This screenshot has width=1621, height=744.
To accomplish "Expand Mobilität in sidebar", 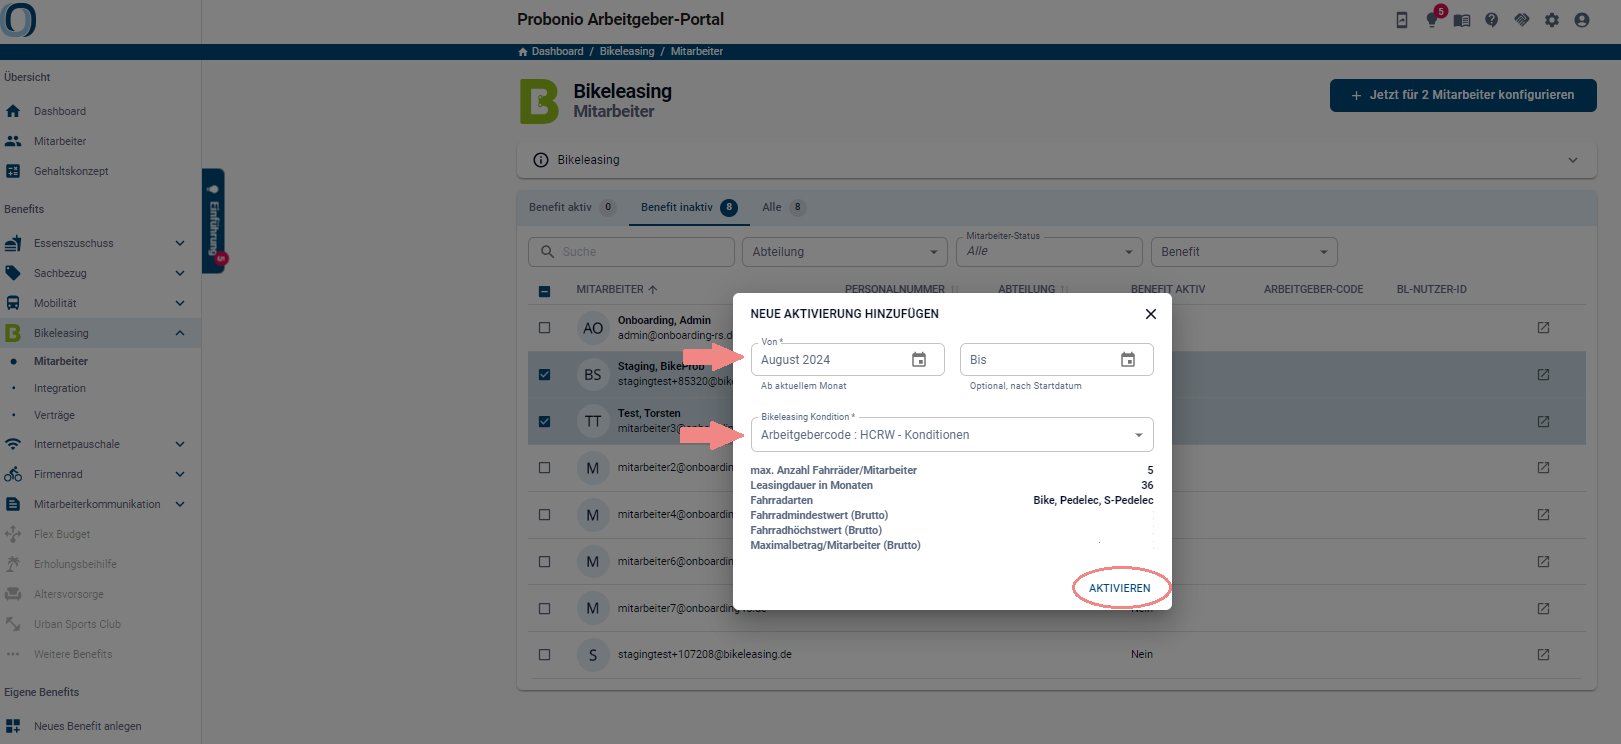I will (x=180, y=303).
